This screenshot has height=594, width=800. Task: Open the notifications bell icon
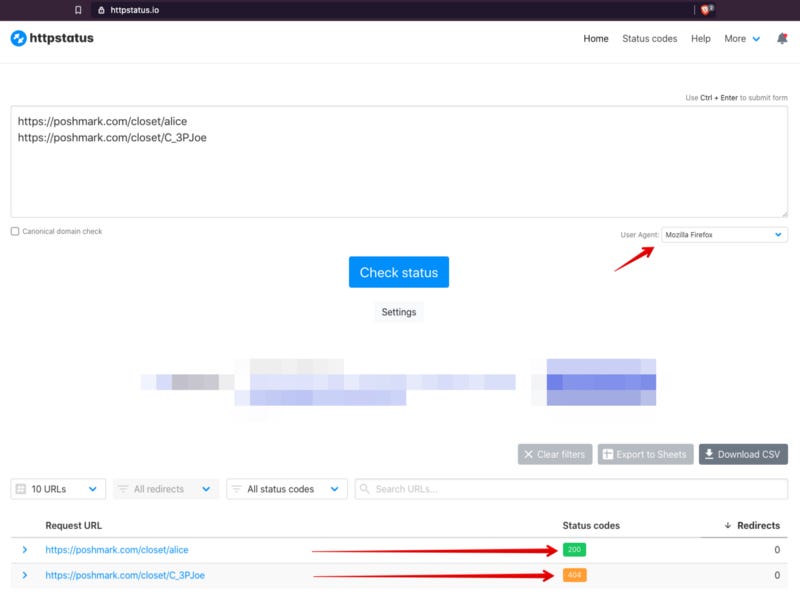point(782,38)
